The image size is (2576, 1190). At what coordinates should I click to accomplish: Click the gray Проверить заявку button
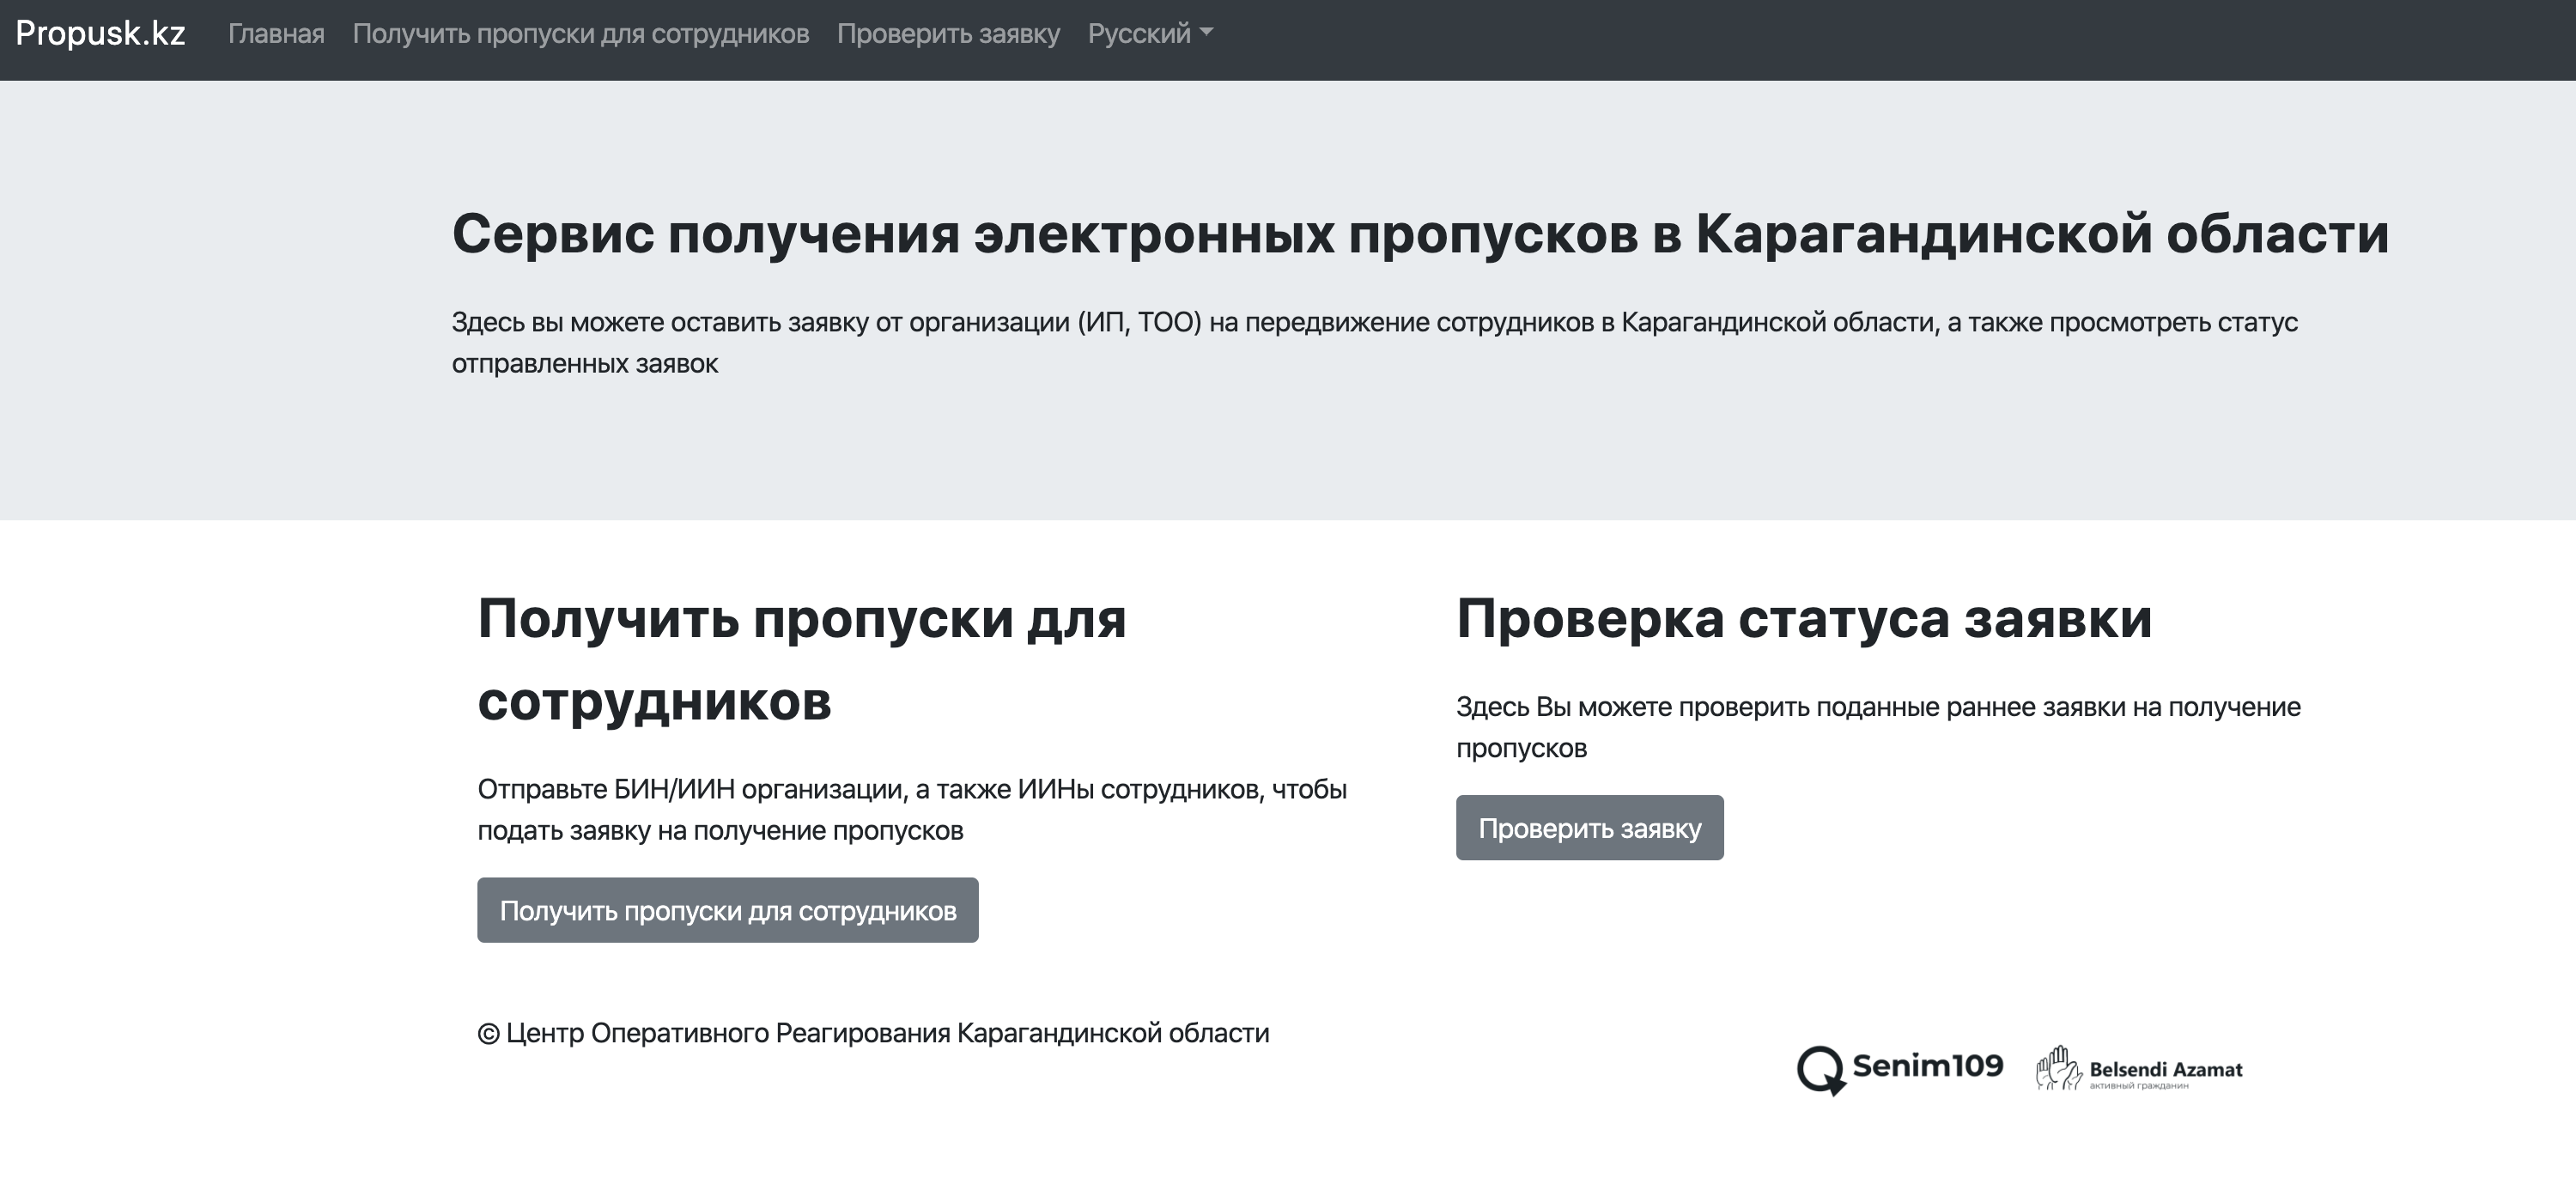[1589, 827]
